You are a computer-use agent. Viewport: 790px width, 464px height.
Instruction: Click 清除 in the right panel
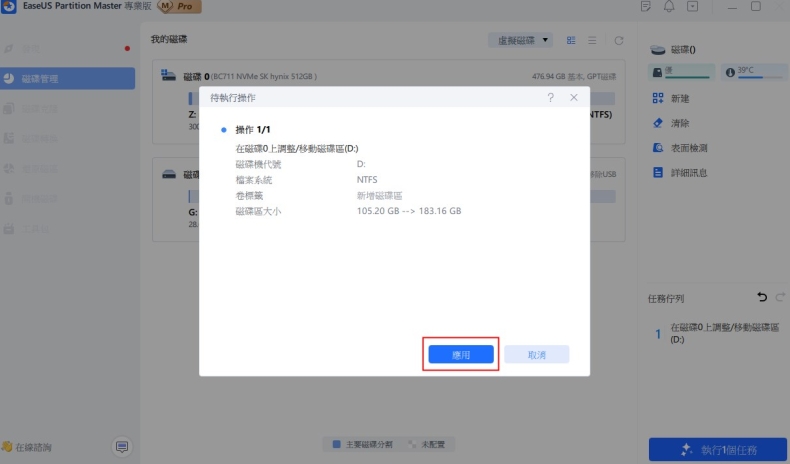pyautogui.click(x=671, y=123)
